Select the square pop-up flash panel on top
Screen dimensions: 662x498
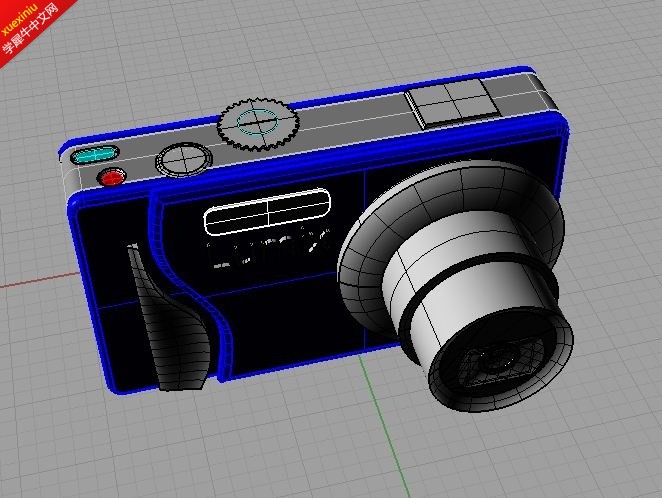coord(452,103)
